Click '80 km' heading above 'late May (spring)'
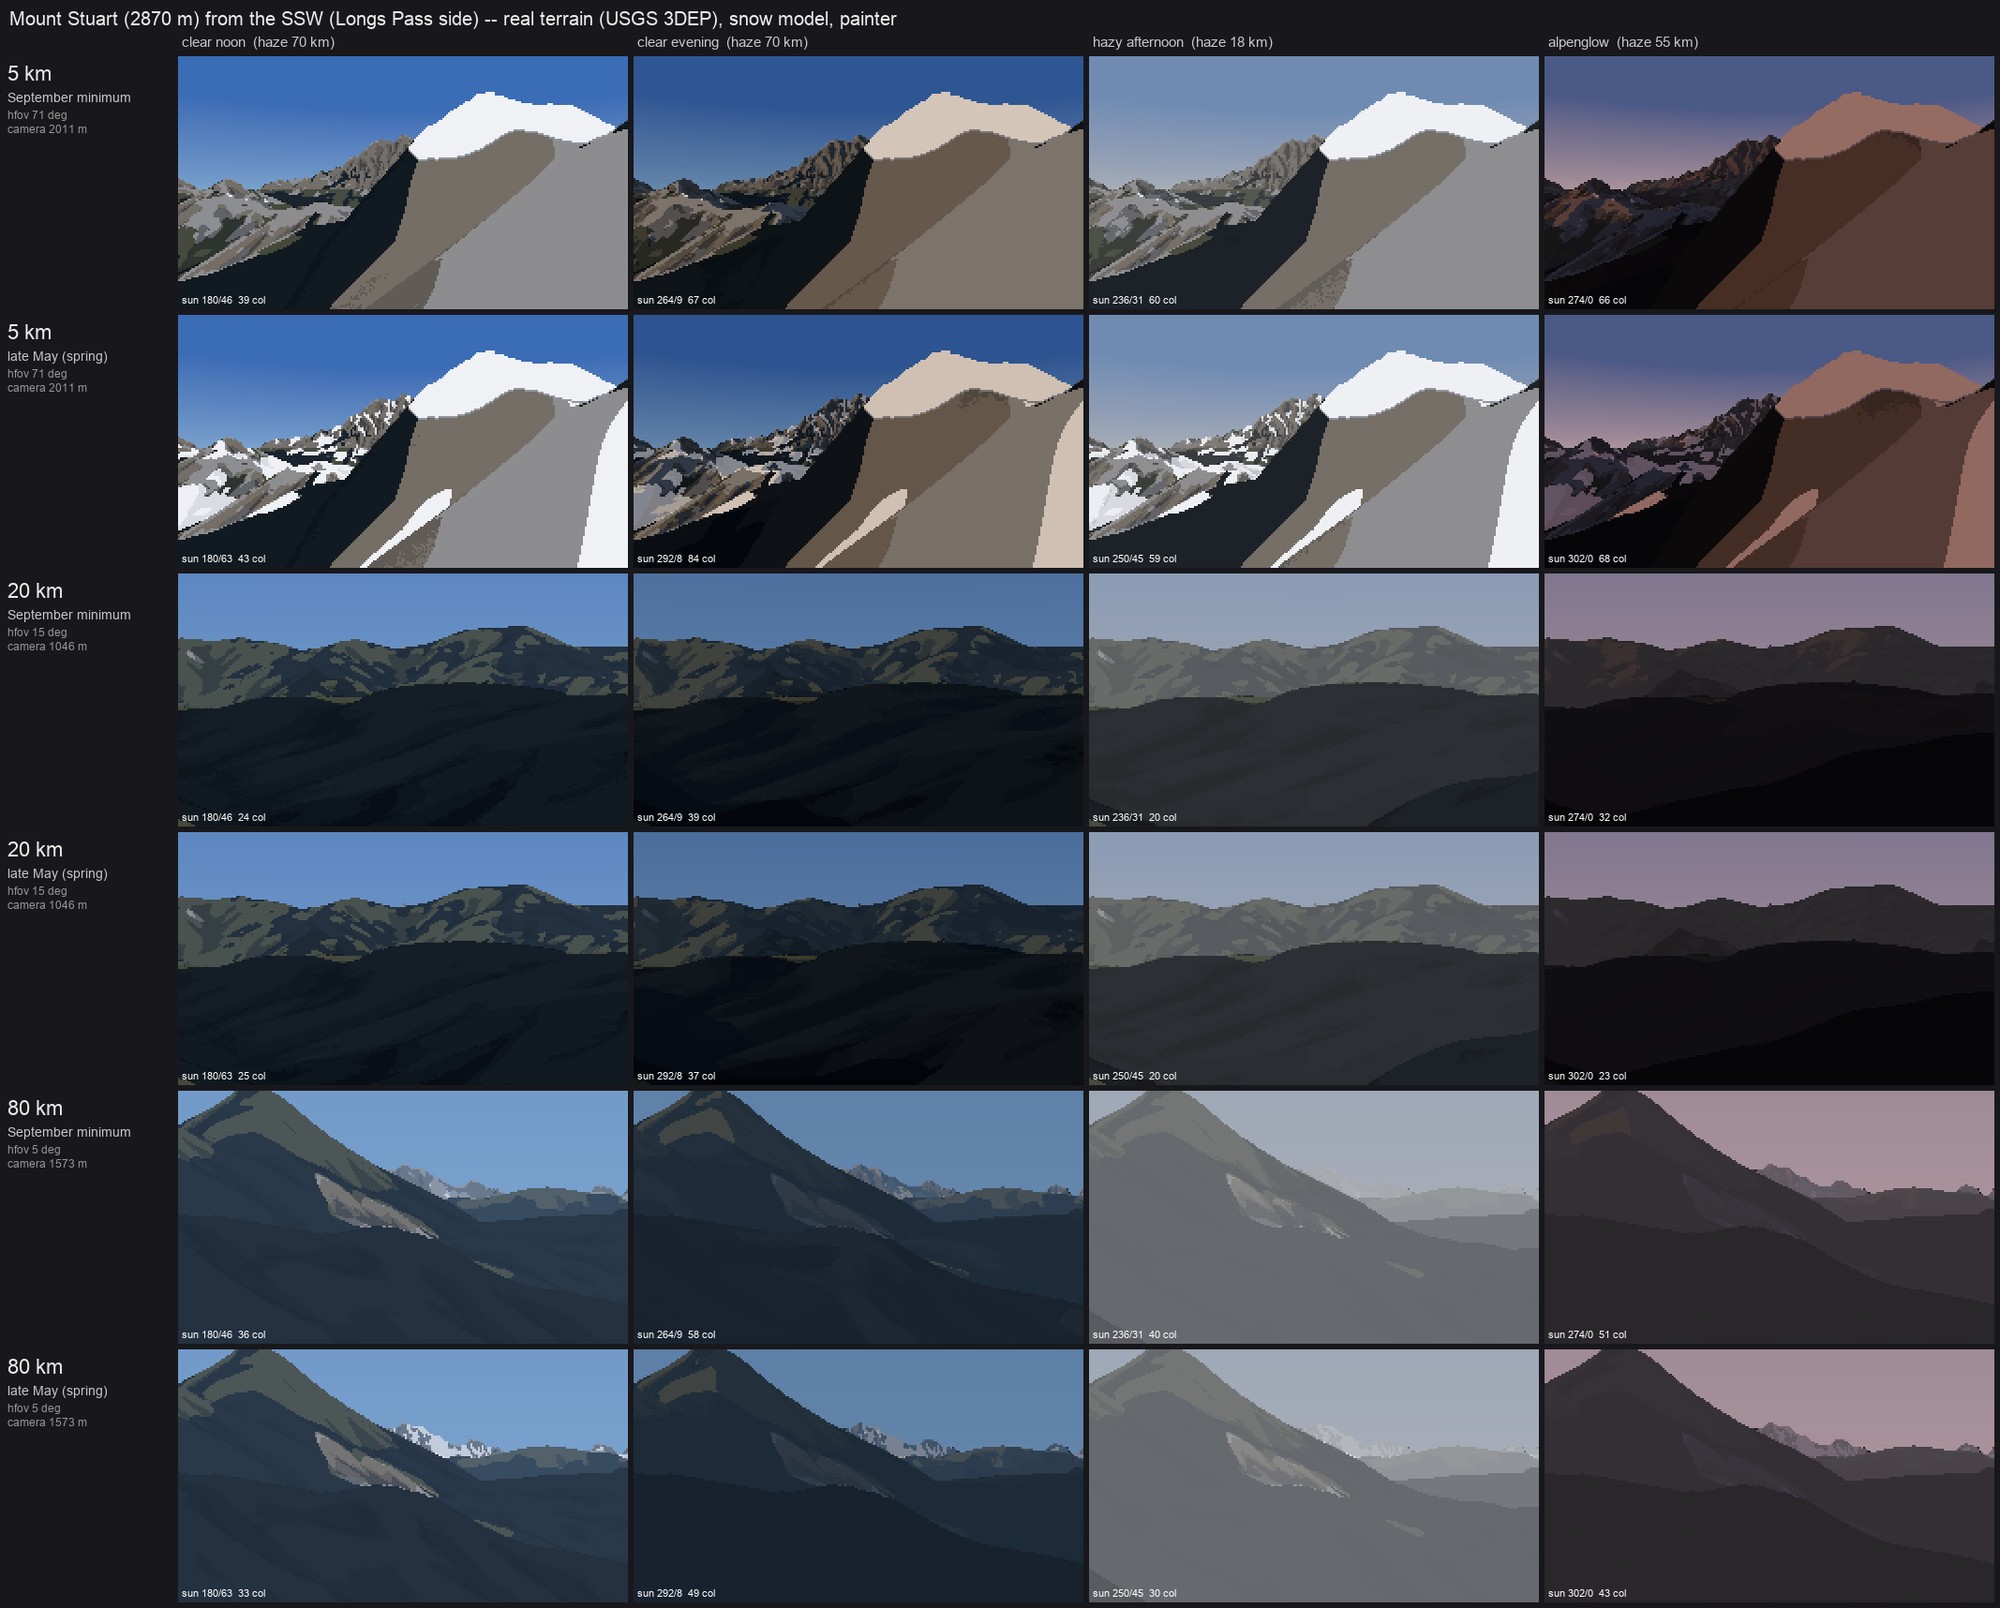2000x1608 pixels. [x=35, y=1366]
